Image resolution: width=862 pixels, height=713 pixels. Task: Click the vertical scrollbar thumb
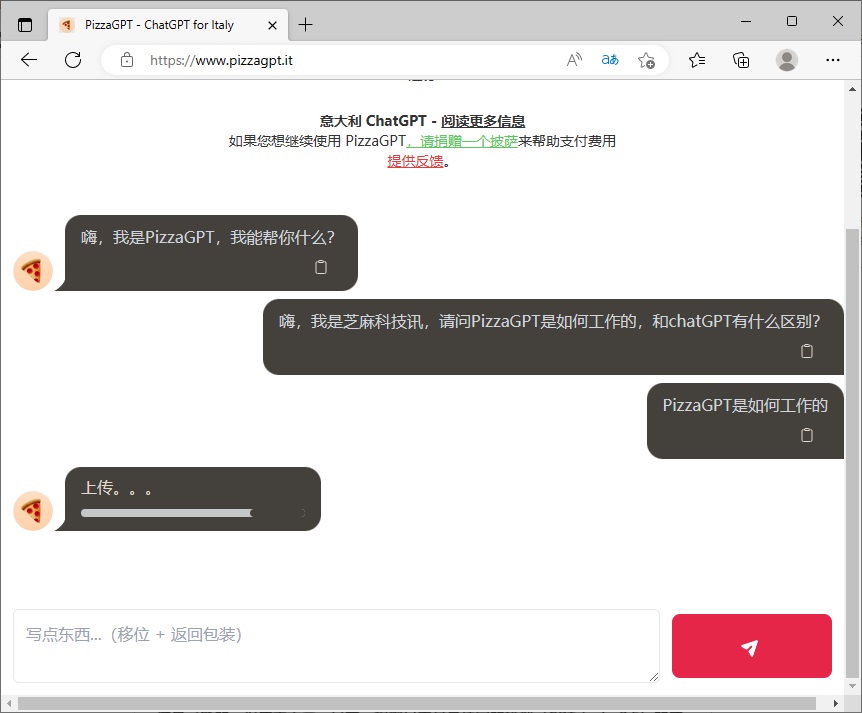852,453
